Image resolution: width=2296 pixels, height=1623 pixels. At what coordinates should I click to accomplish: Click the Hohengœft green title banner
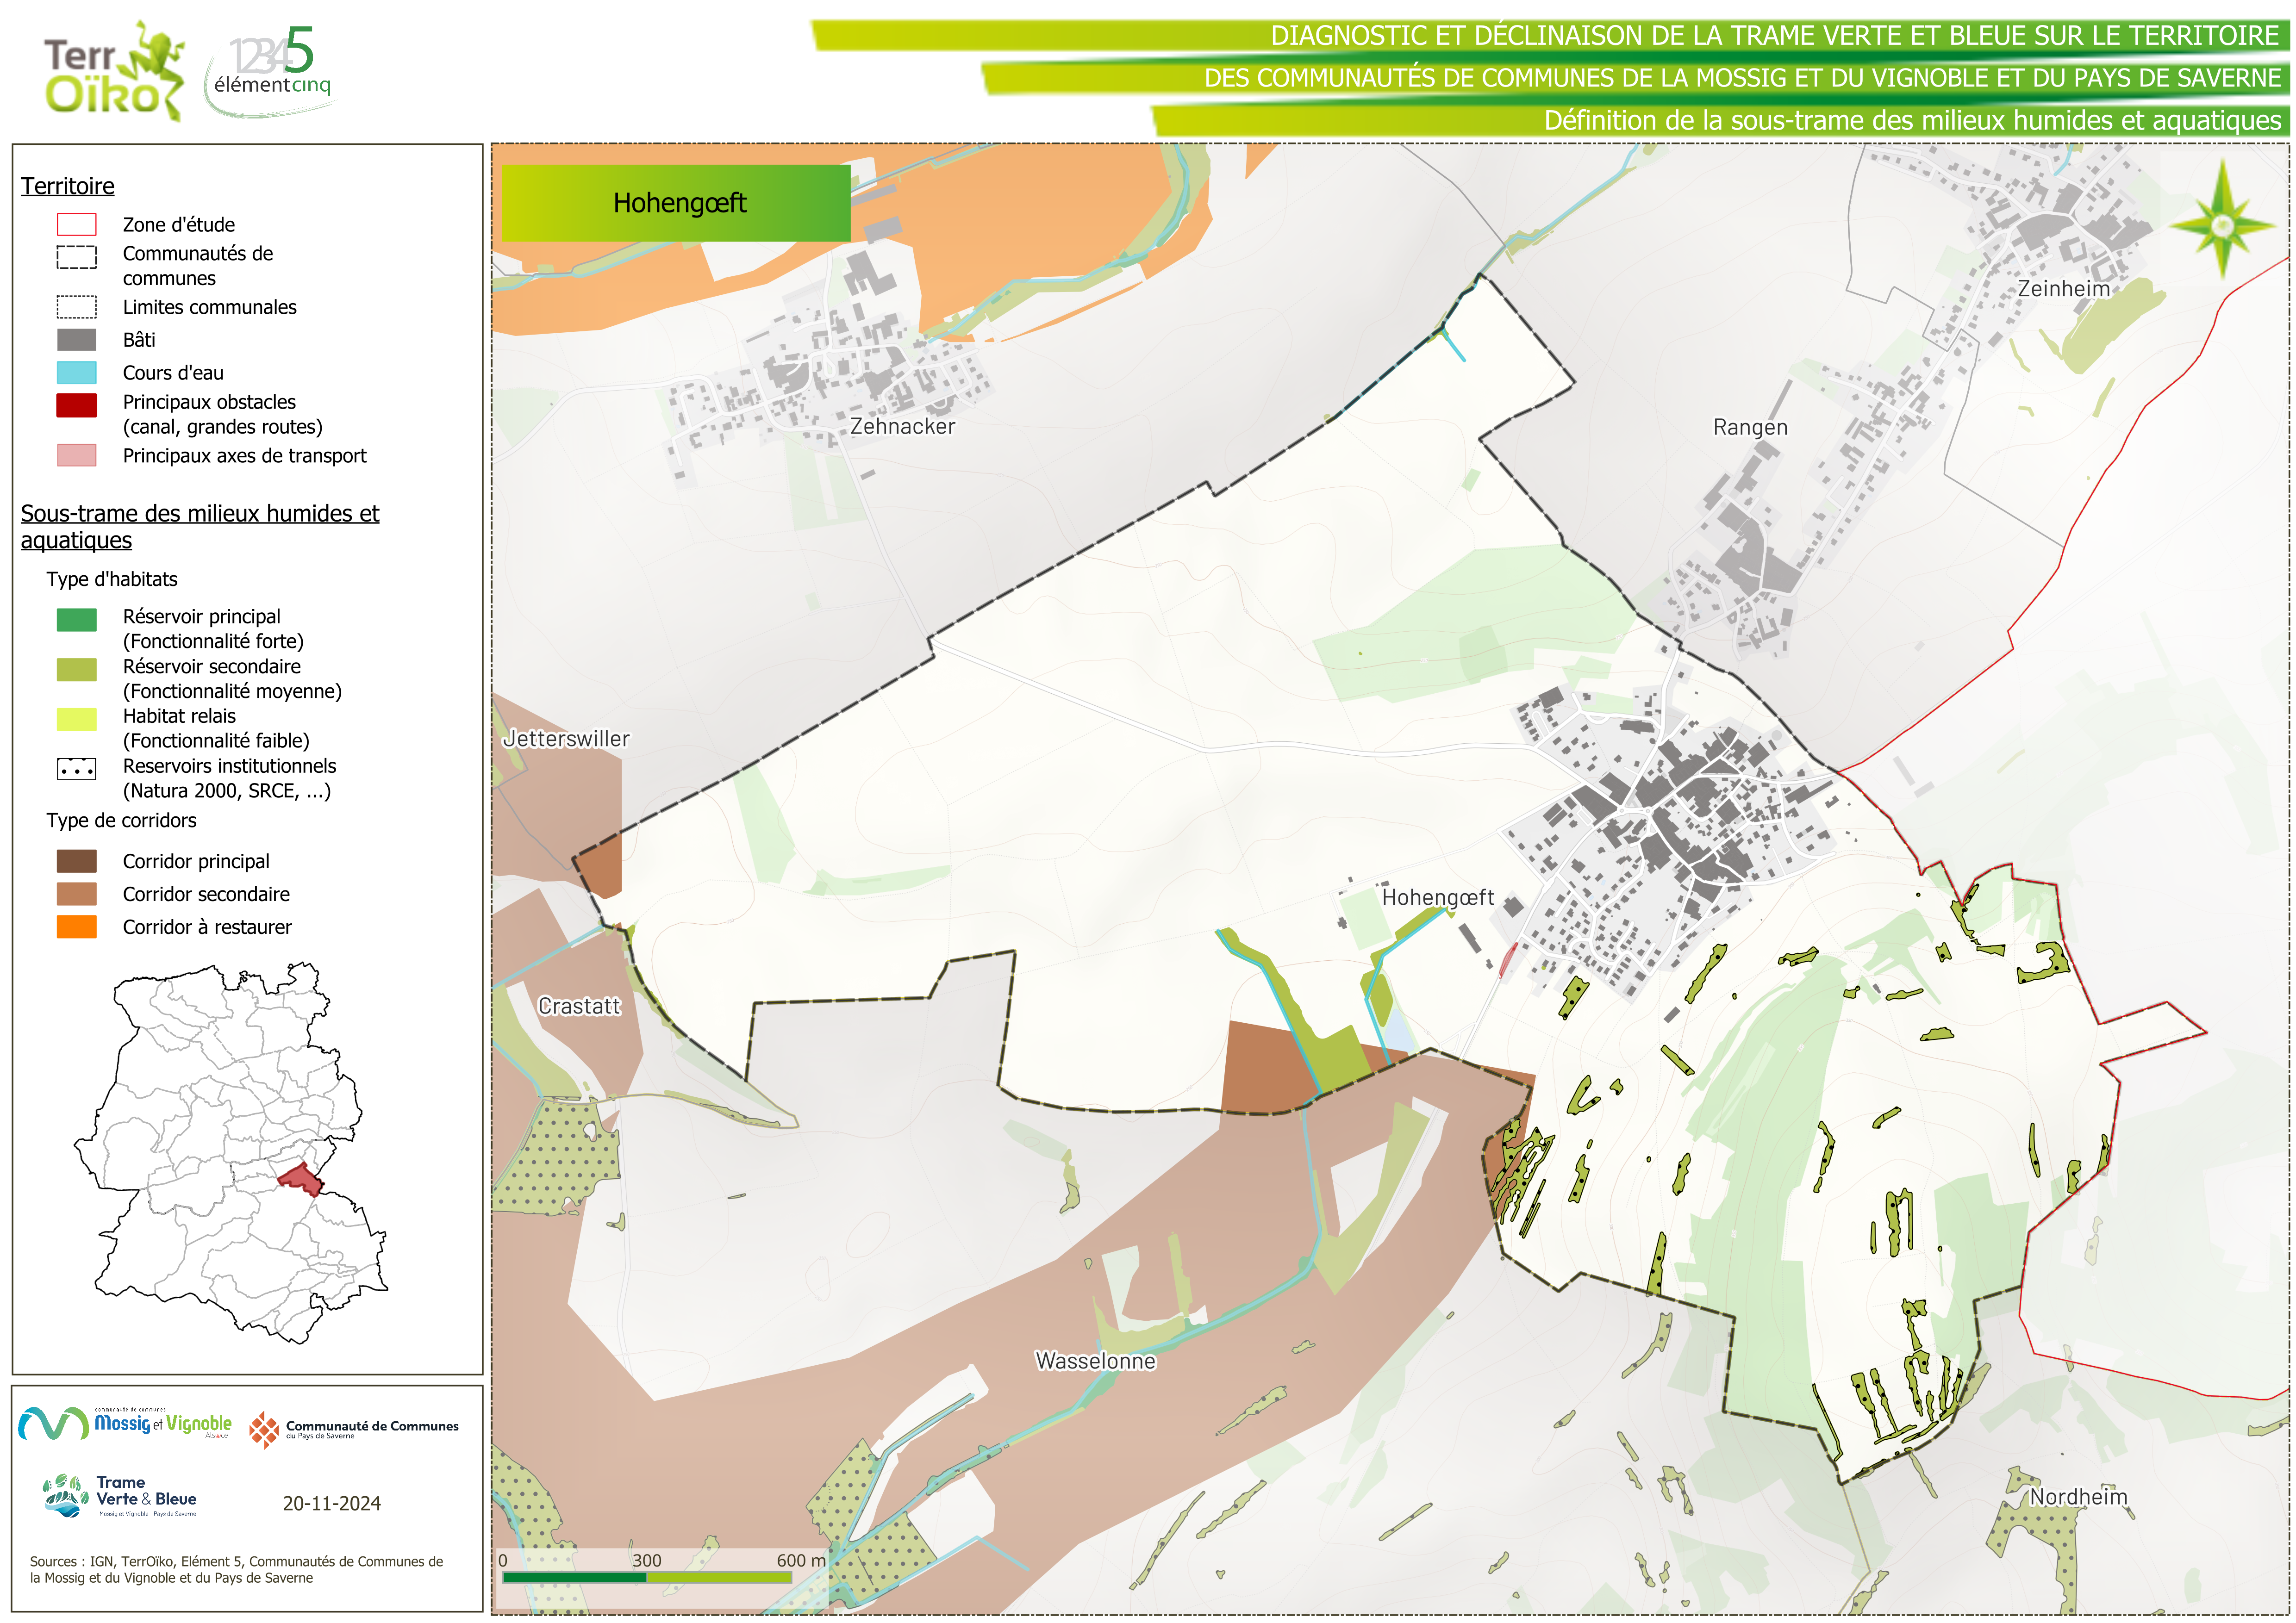click(676, 203)
